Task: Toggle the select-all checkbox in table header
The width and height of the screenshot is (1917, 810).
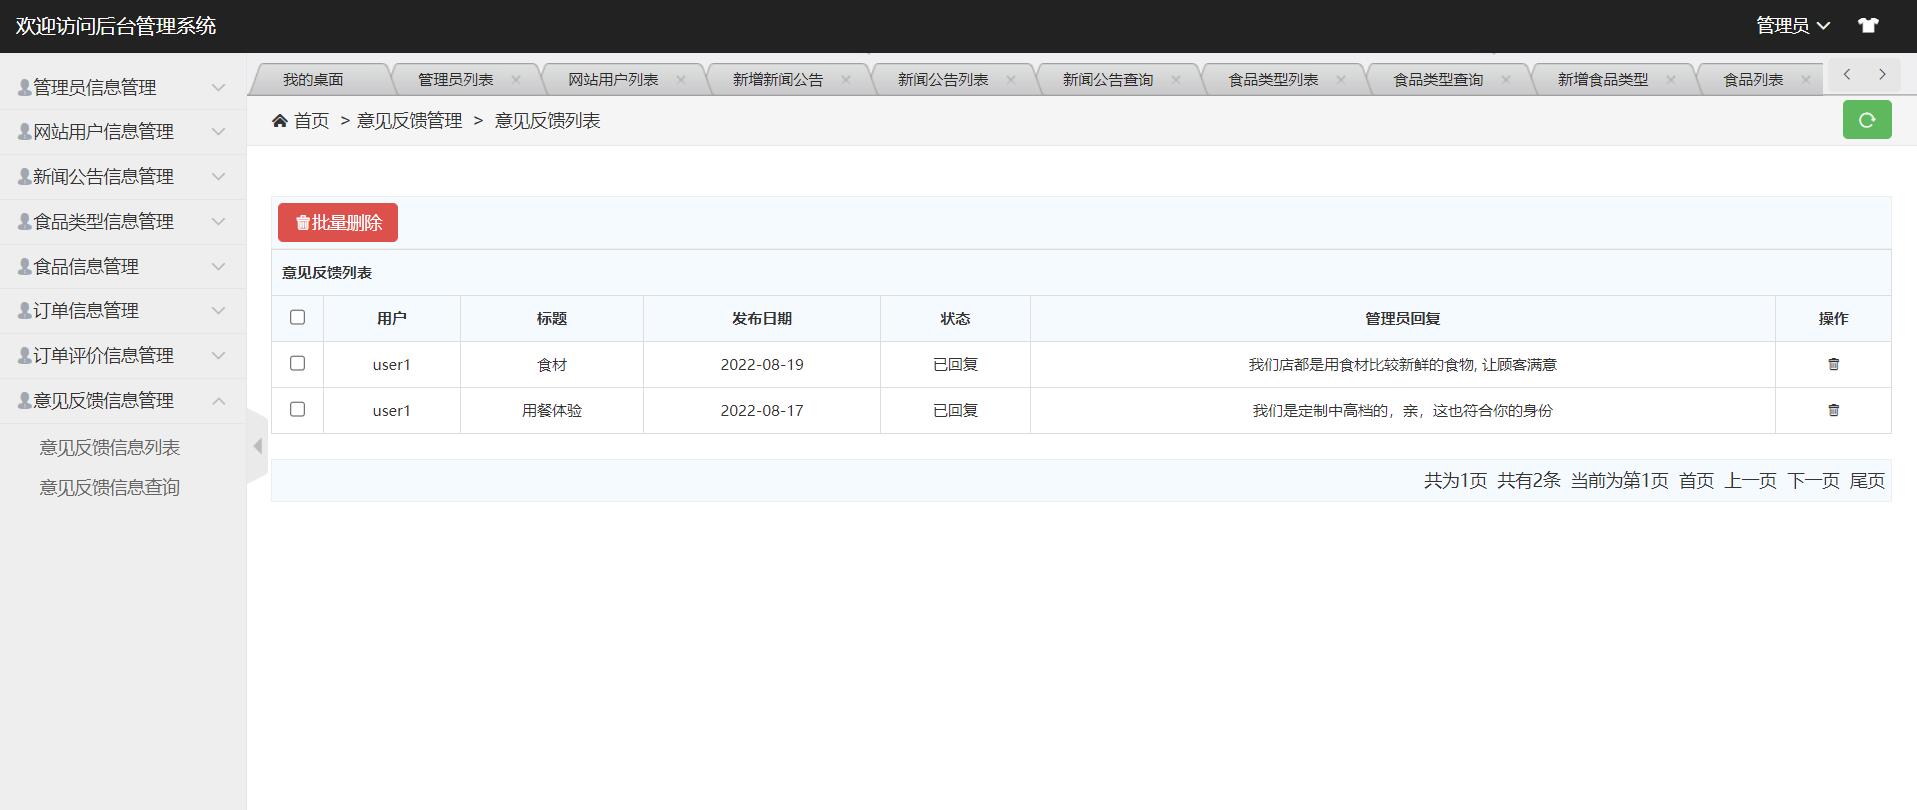Action: click(x=297, y=317)
